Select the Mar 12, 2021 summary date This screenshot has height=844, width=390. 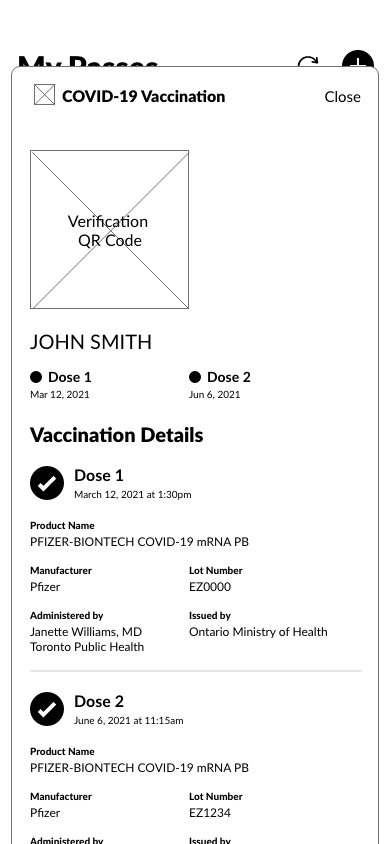point(60,395)
